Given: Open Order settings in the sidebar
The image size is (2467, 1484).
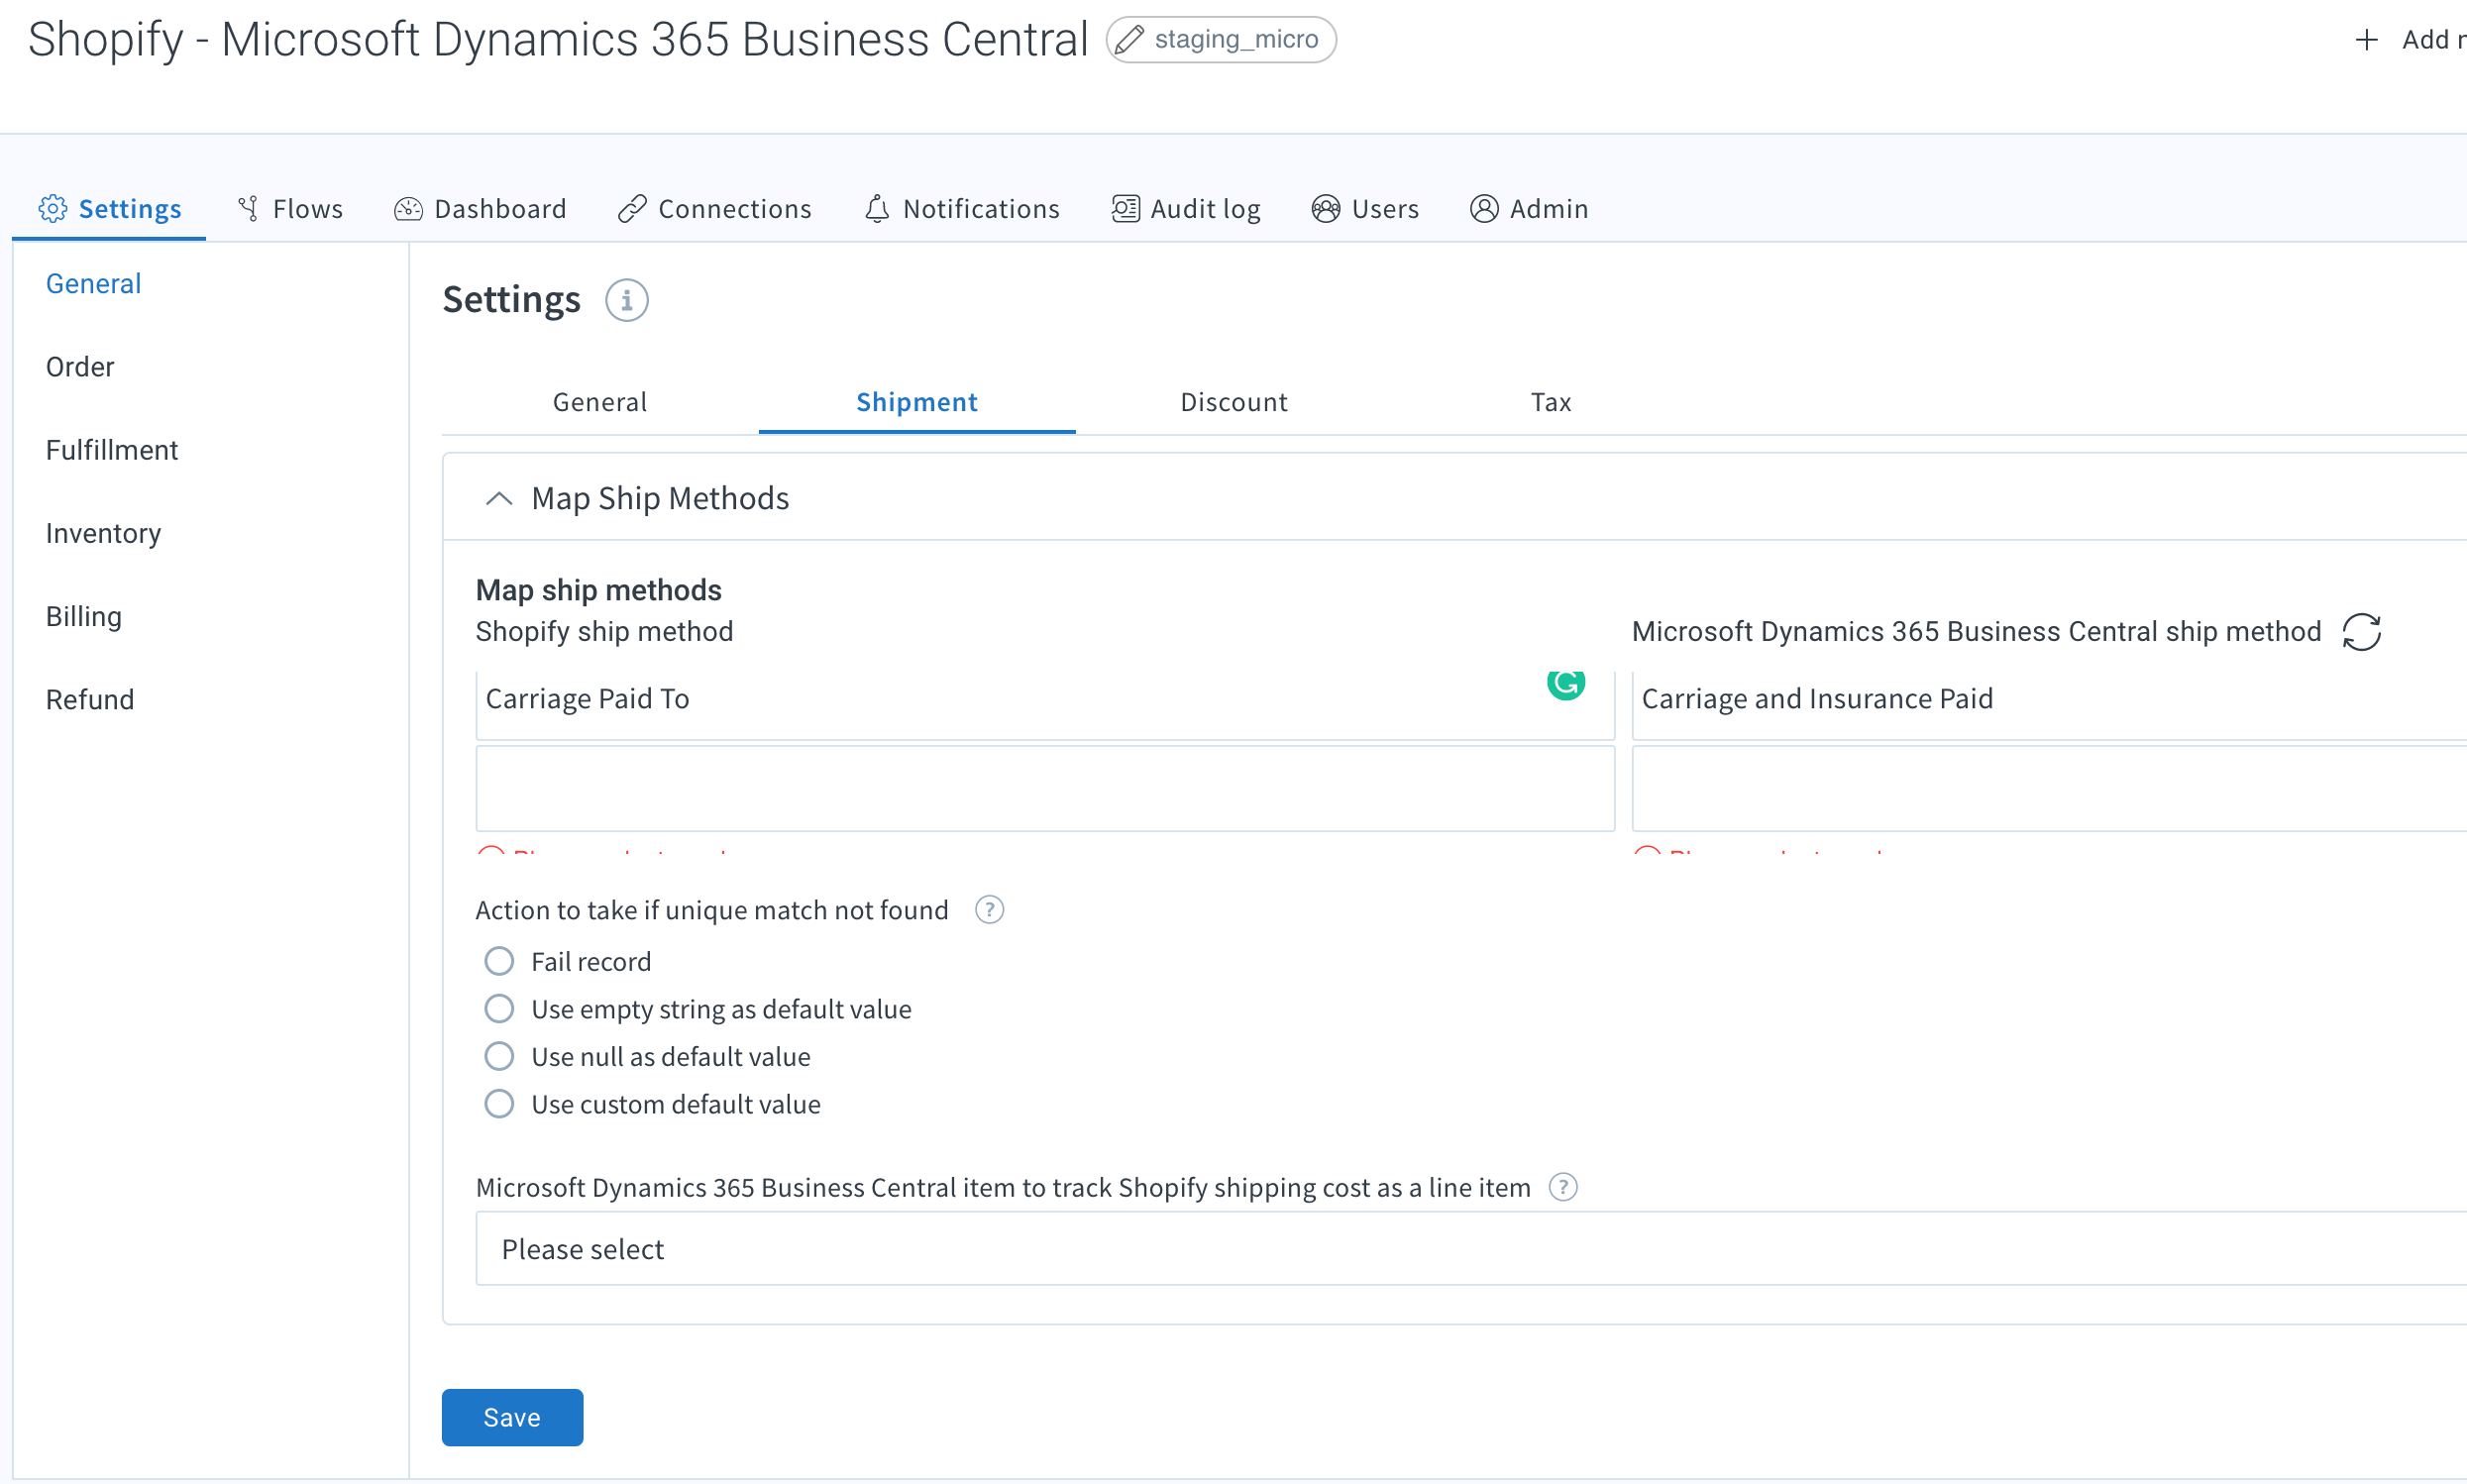Looking at the screenshot, I should tap(80, 367).
